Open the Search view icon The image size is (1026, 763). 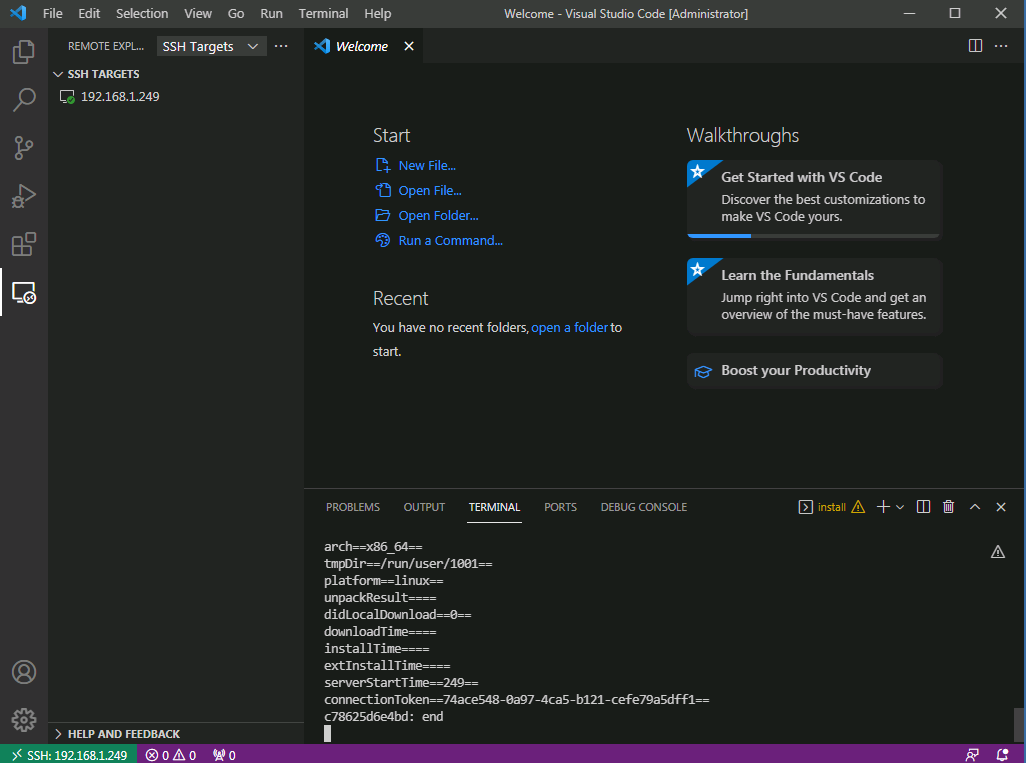point(24,100)
